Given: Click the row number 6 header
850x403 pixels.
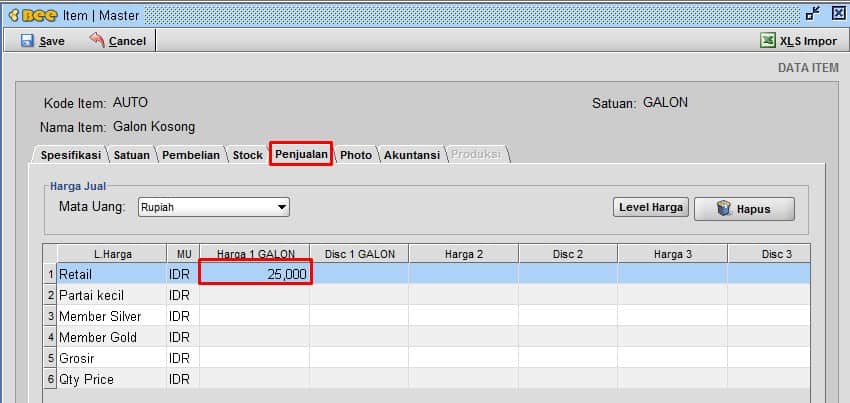Looking at the screenshot, I should click(50, 379).
